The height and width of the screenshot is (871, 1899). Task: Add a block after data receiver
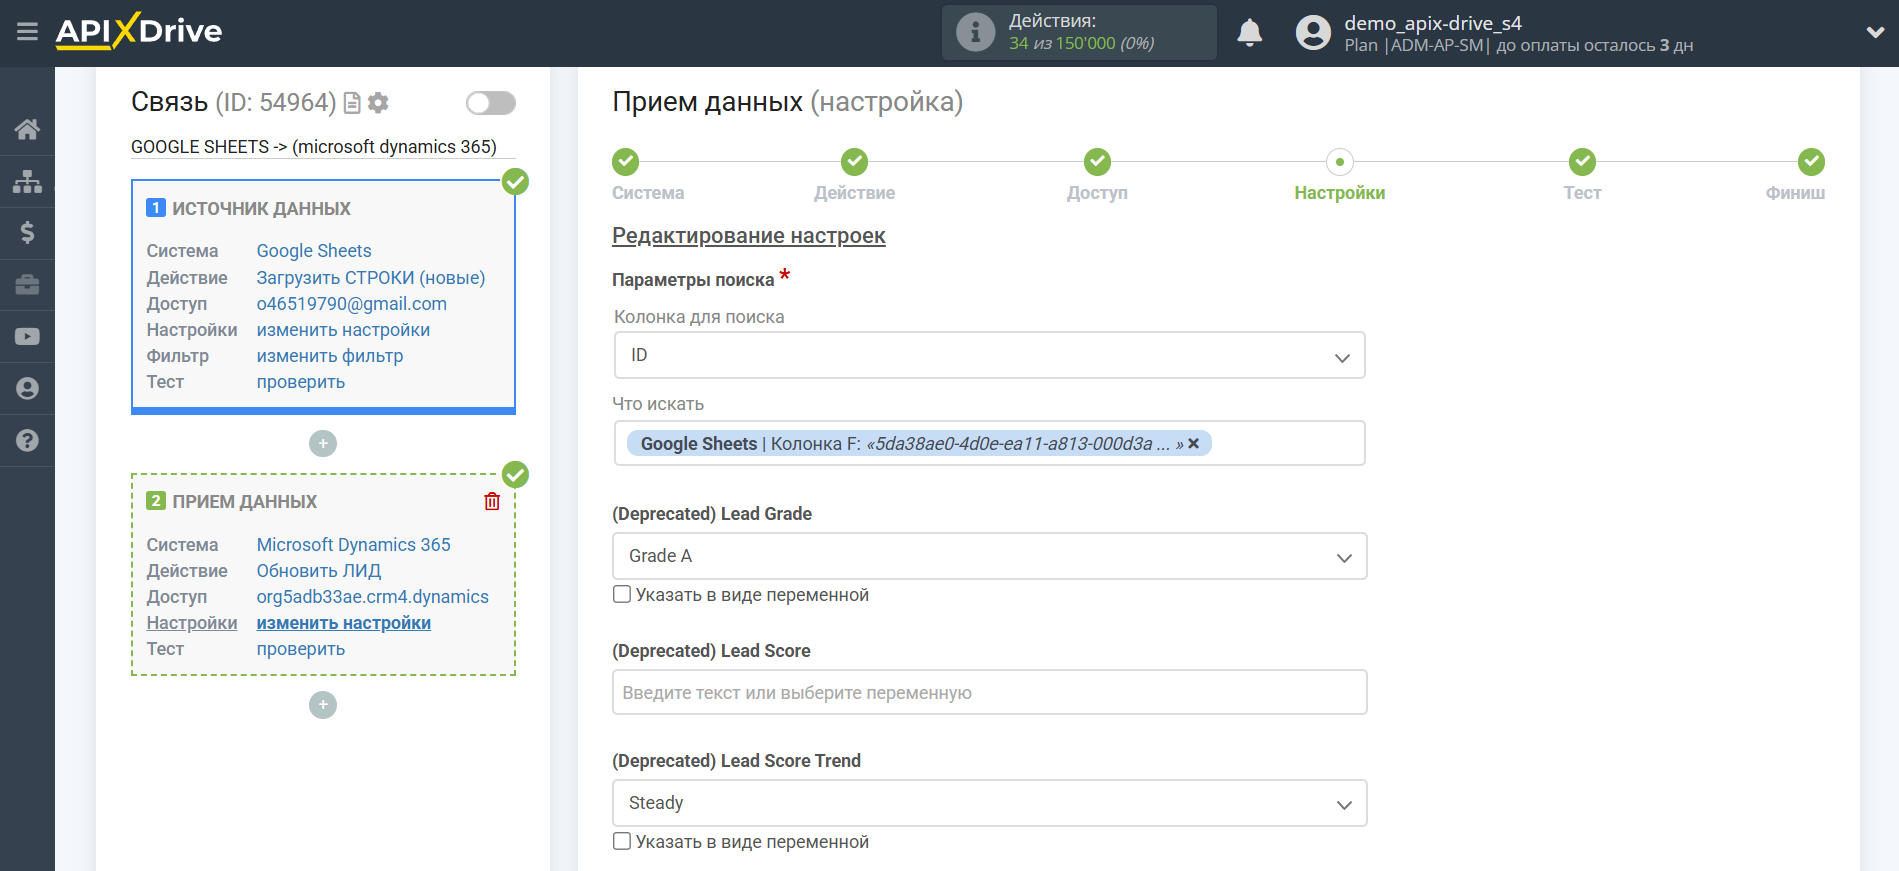pyautogui.click(x=323, y=705)
